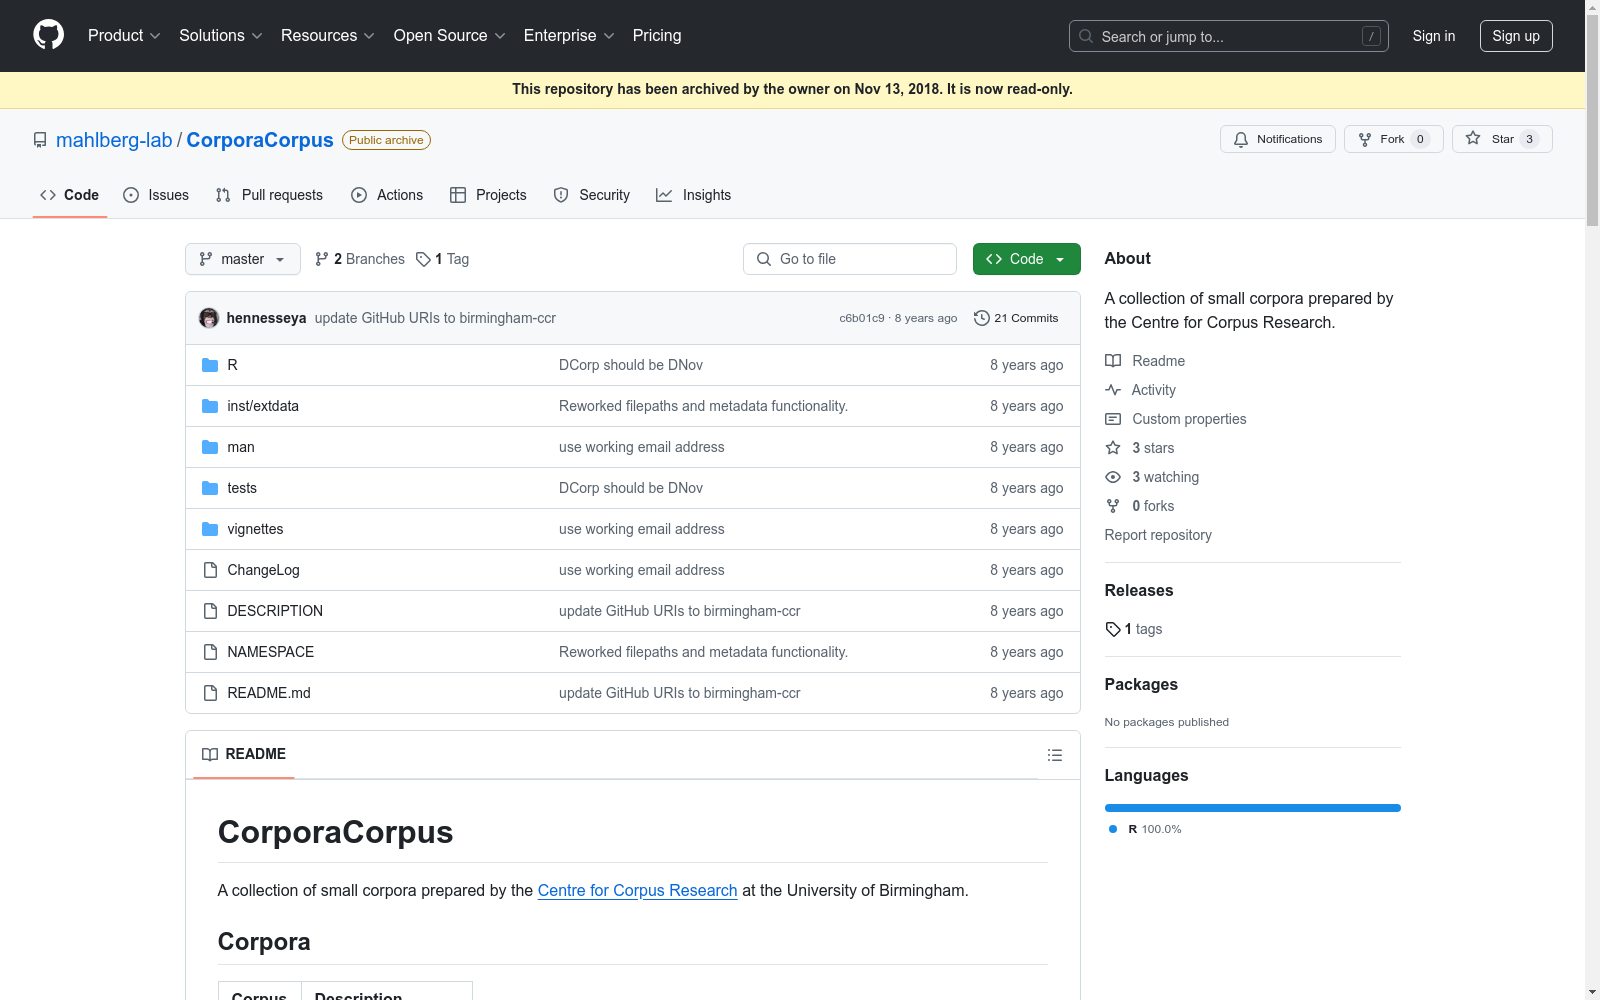Click hennesseya's avatar image
Viewport: 1600px width, 1000px height.
click(209, 318)
